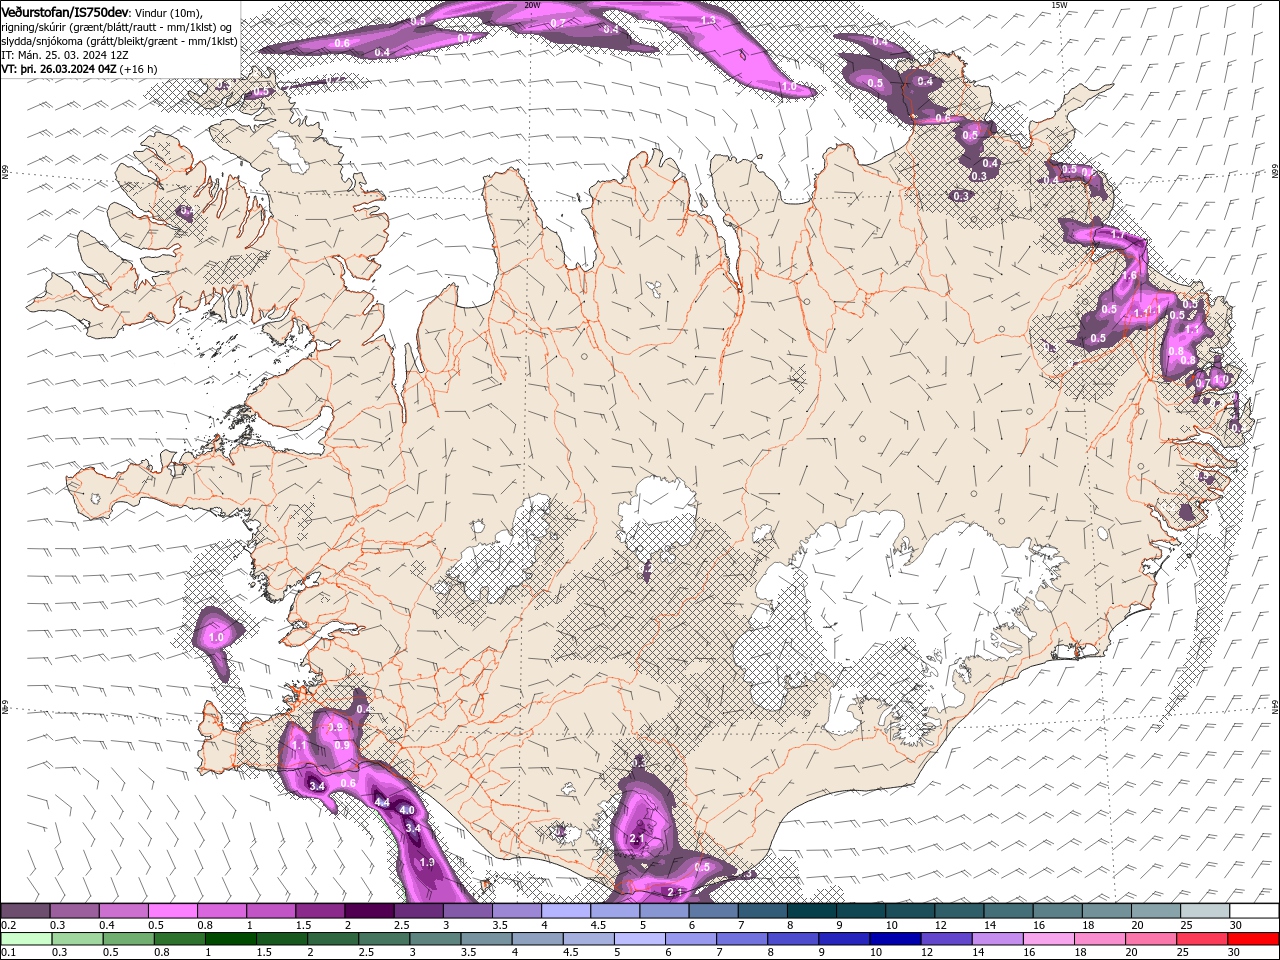
Task: Pick upper legend swatch between 1.5 and 2
Action: [320, 911]
